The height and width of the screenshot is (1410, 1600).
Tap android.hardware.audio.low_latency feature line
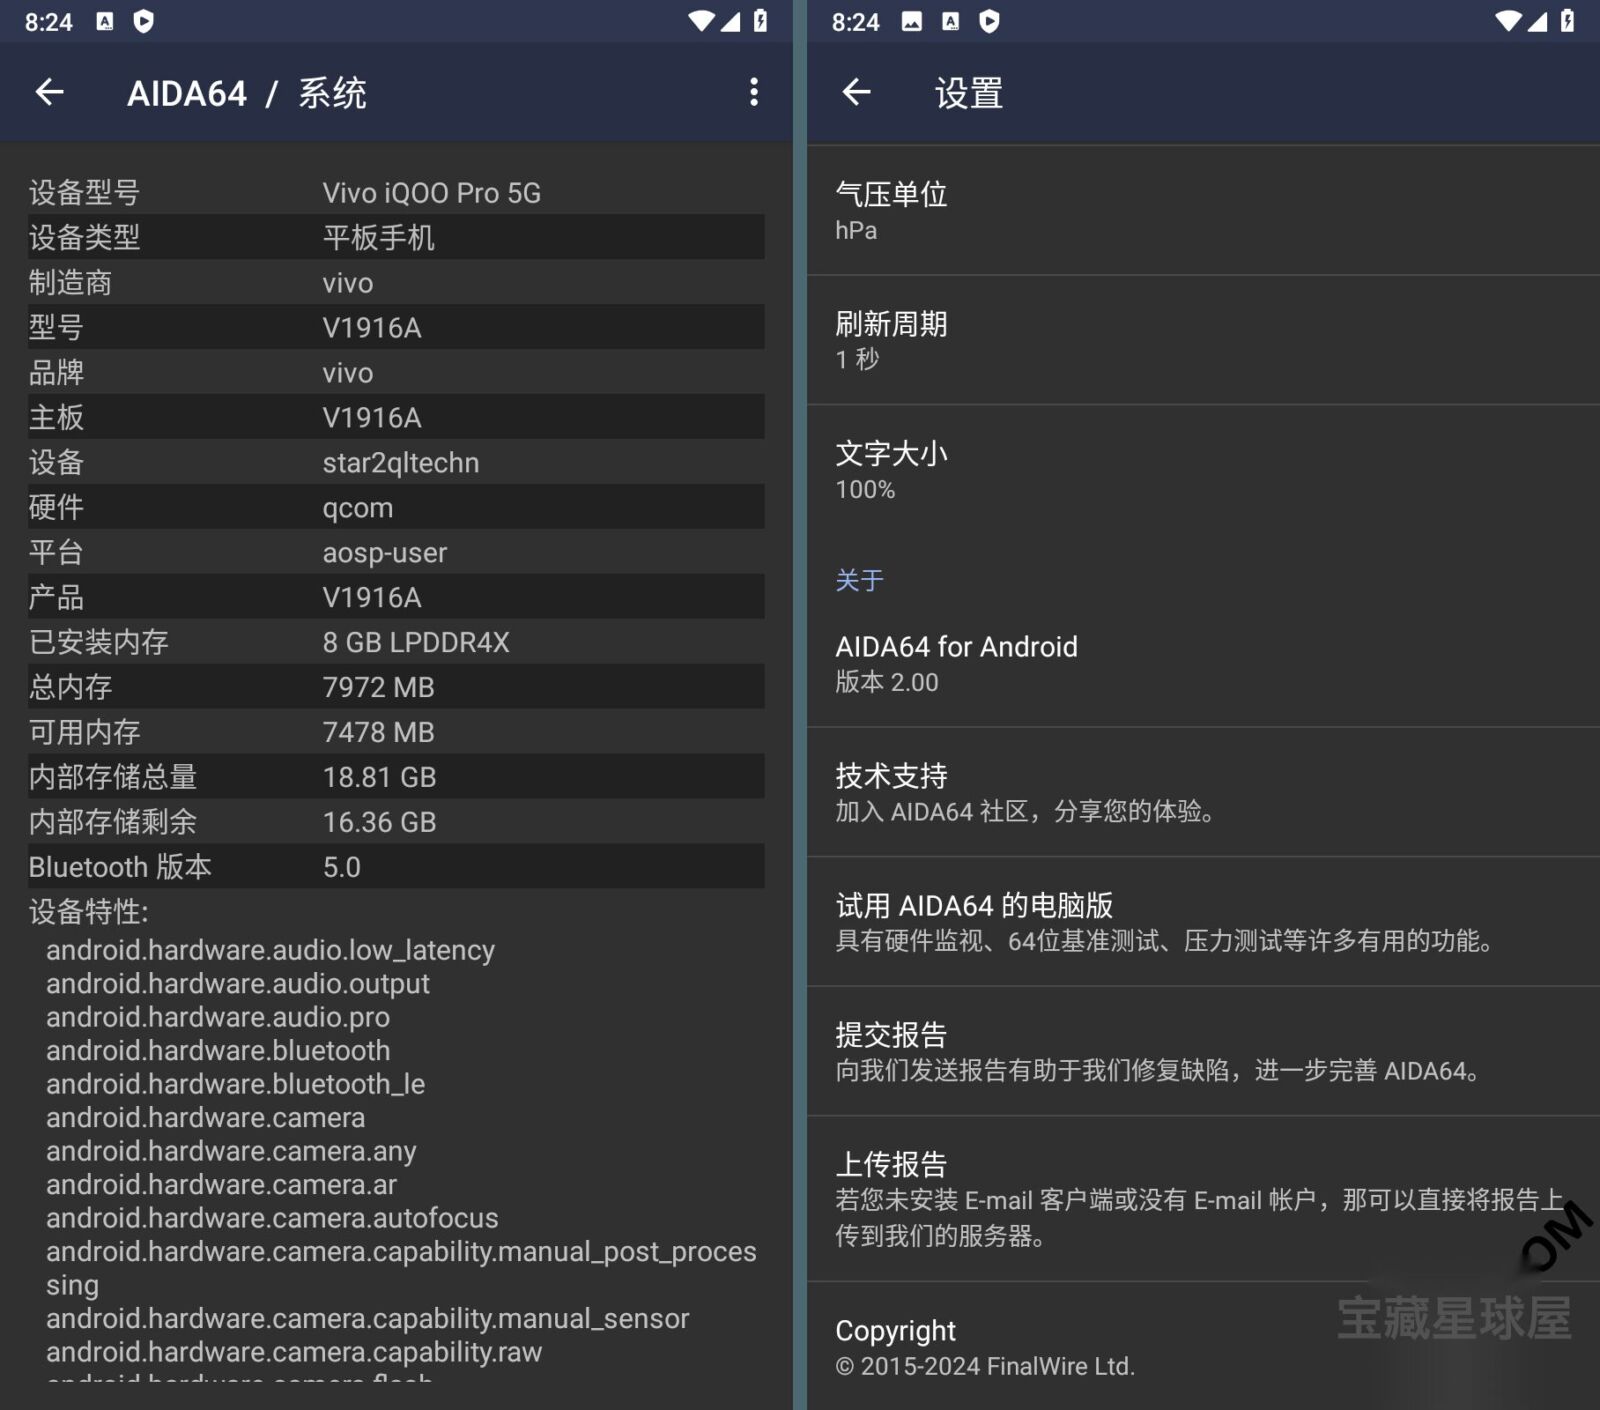(x=270, y=950)
